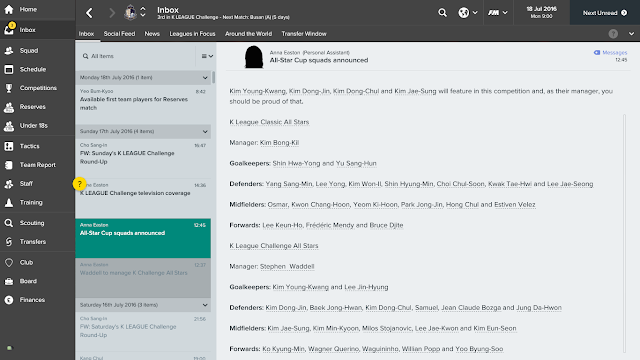Open the Finances coin icon

click(x=9, y=300)
